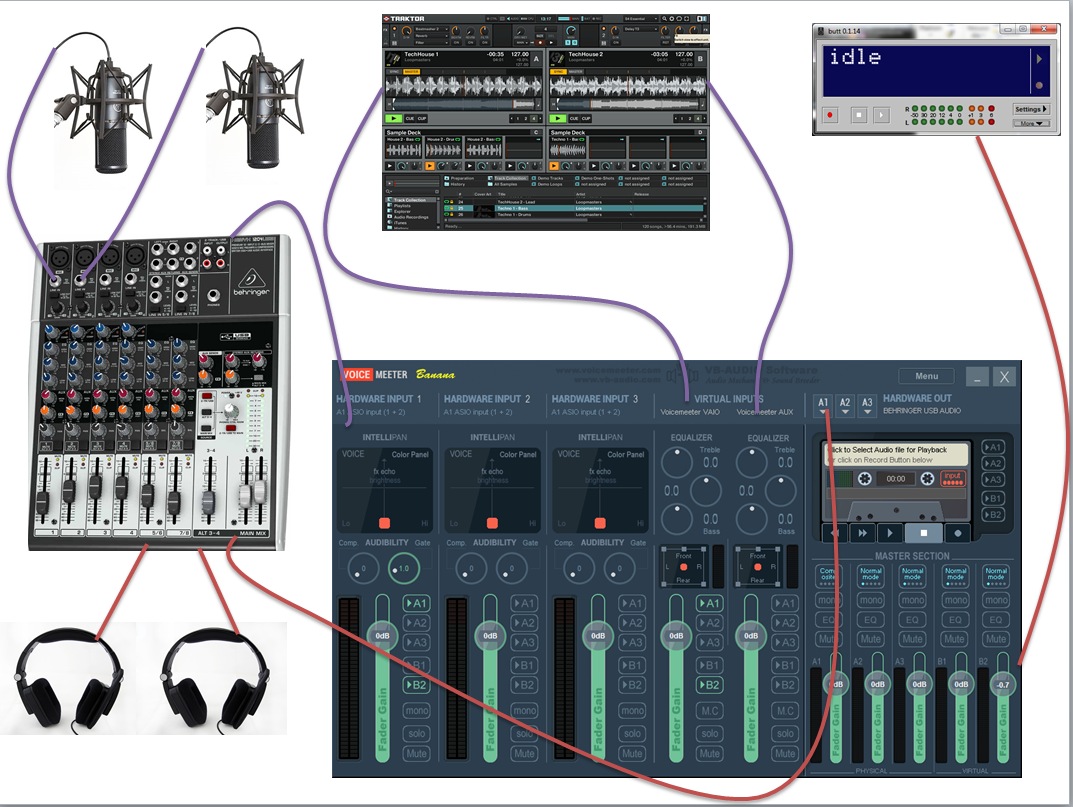Toggle B2 routing on Voicemeeter VAIO strip
1073x807 pixels.
point(710,684)
